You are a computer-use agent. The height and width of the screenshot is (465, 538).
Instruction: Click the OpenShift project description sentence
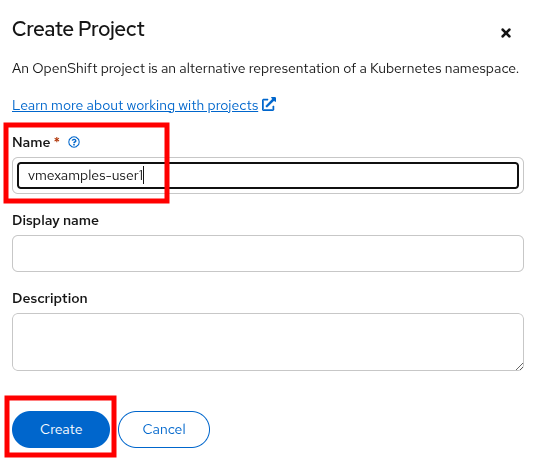[266, 69]
